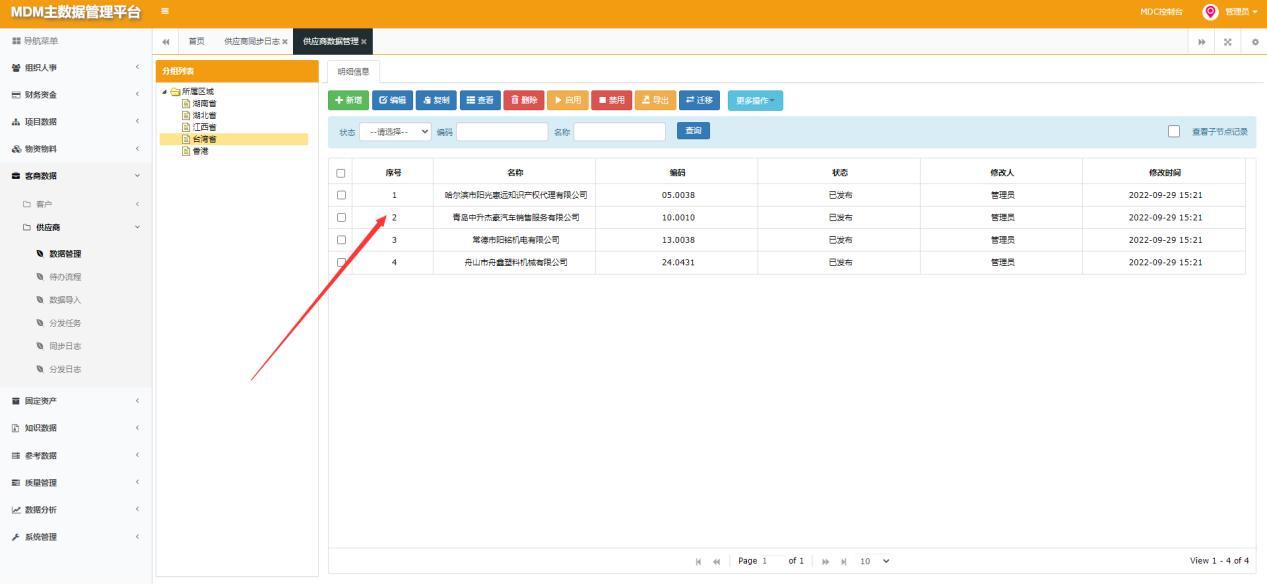Open the 同步日志 sidebar menu item
Image resolution: width=1267 pixels, height=584 pixels.
click(x=65, y=346)
